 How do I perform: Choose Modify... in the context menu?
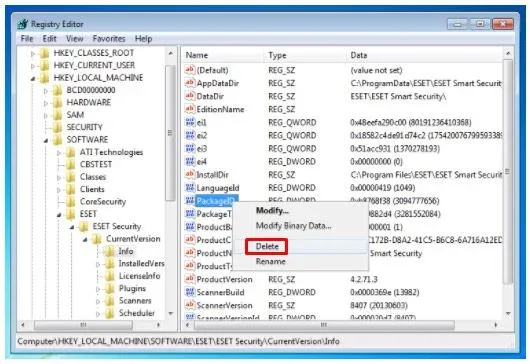[x=272, y=211]
